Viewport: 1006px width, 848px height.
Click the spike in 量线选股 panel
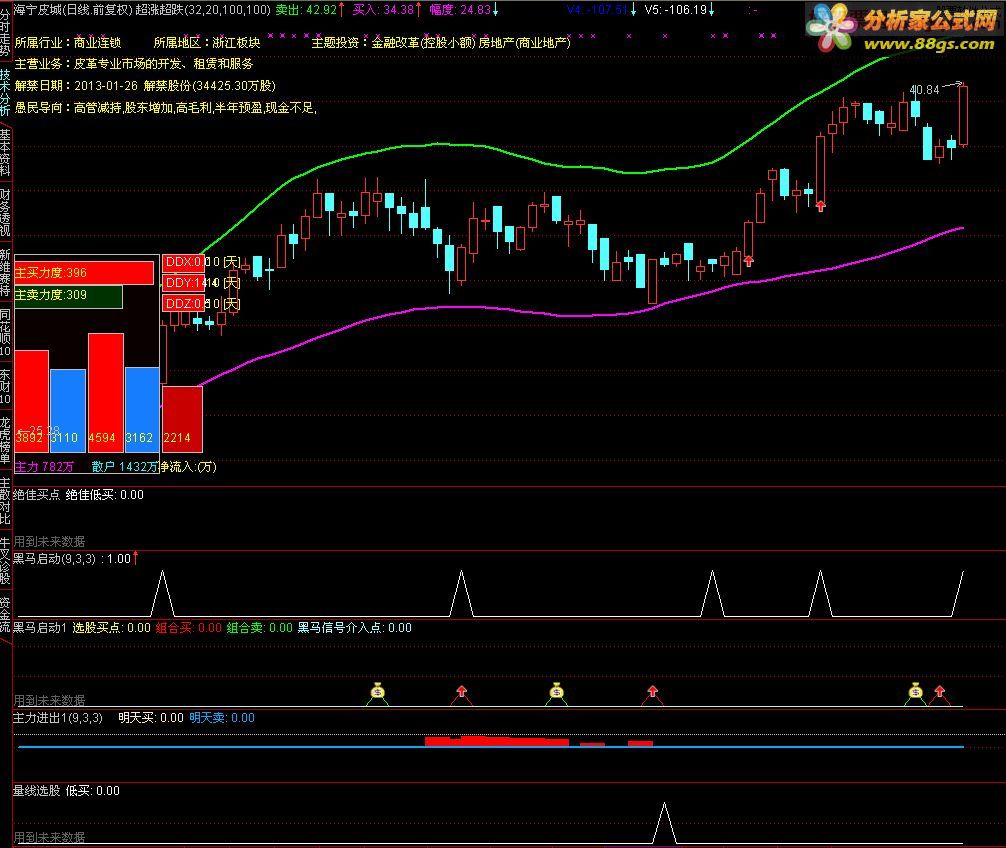coord(664,823)
